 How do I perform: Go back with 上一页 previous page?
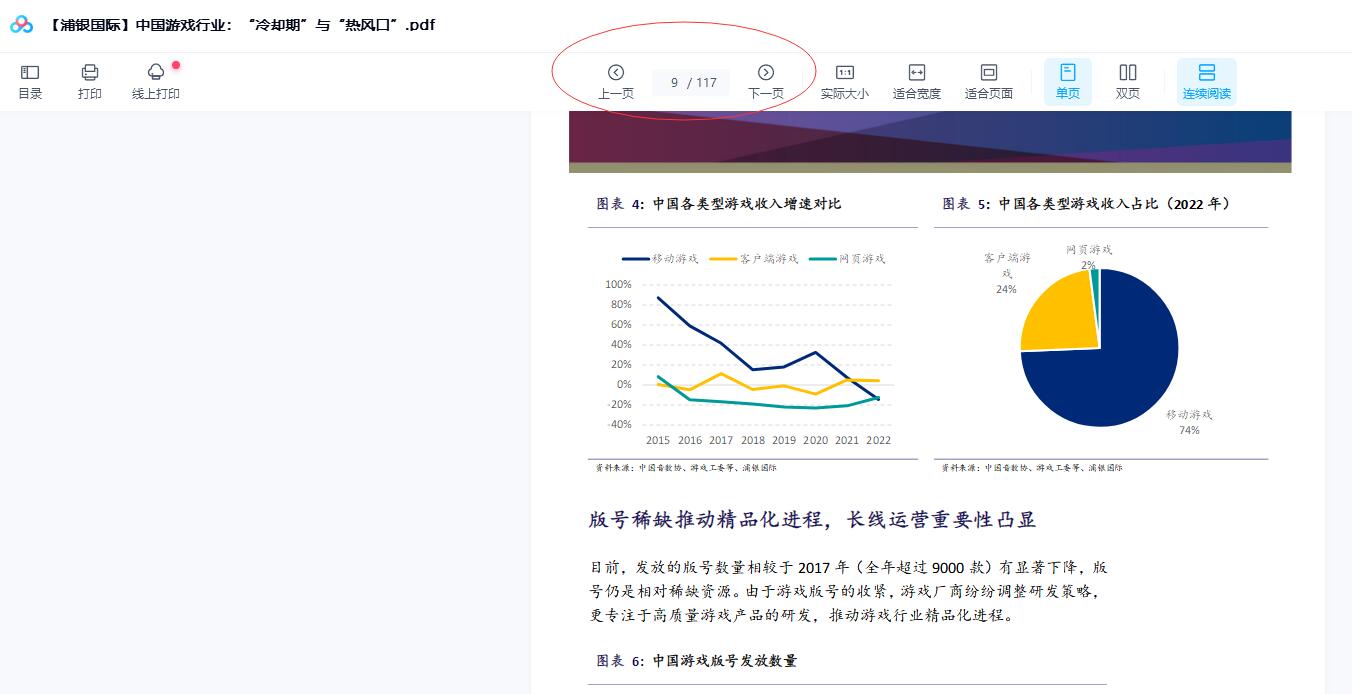point(616,80)
